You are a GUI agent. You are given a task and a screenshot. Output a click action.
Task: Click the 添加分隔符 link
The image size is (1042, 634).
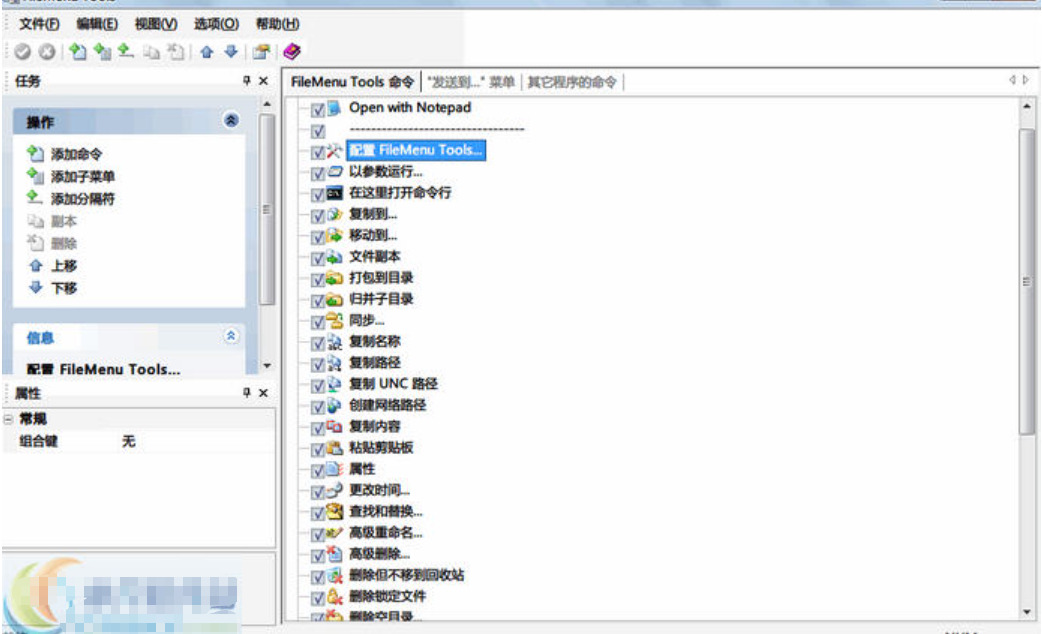pos(83,199)
